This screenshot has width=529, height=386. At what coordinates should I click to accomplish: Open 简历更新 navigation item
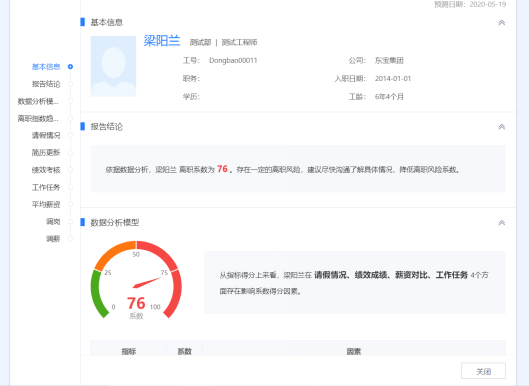click(46, 153)
